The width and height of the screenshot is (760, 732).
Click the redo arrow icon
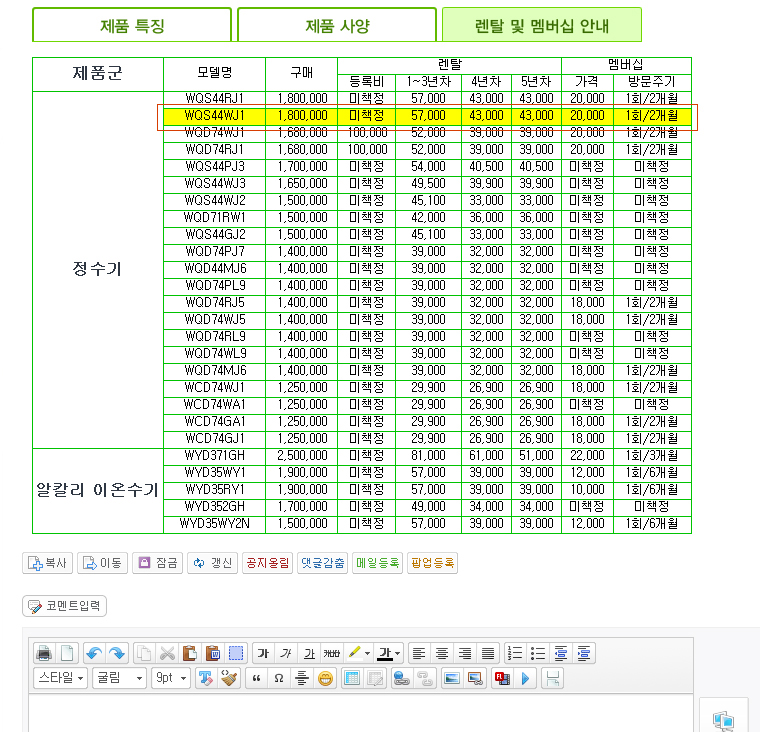pyautogui.click(x=118, y=653)
